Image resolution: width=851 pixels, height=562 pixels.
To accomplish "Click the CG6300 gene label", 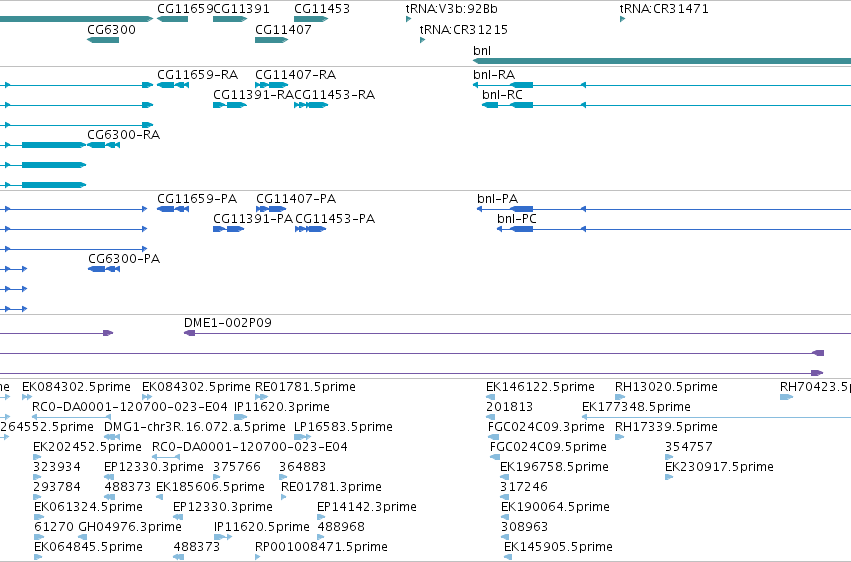I will tap(111, 29).
